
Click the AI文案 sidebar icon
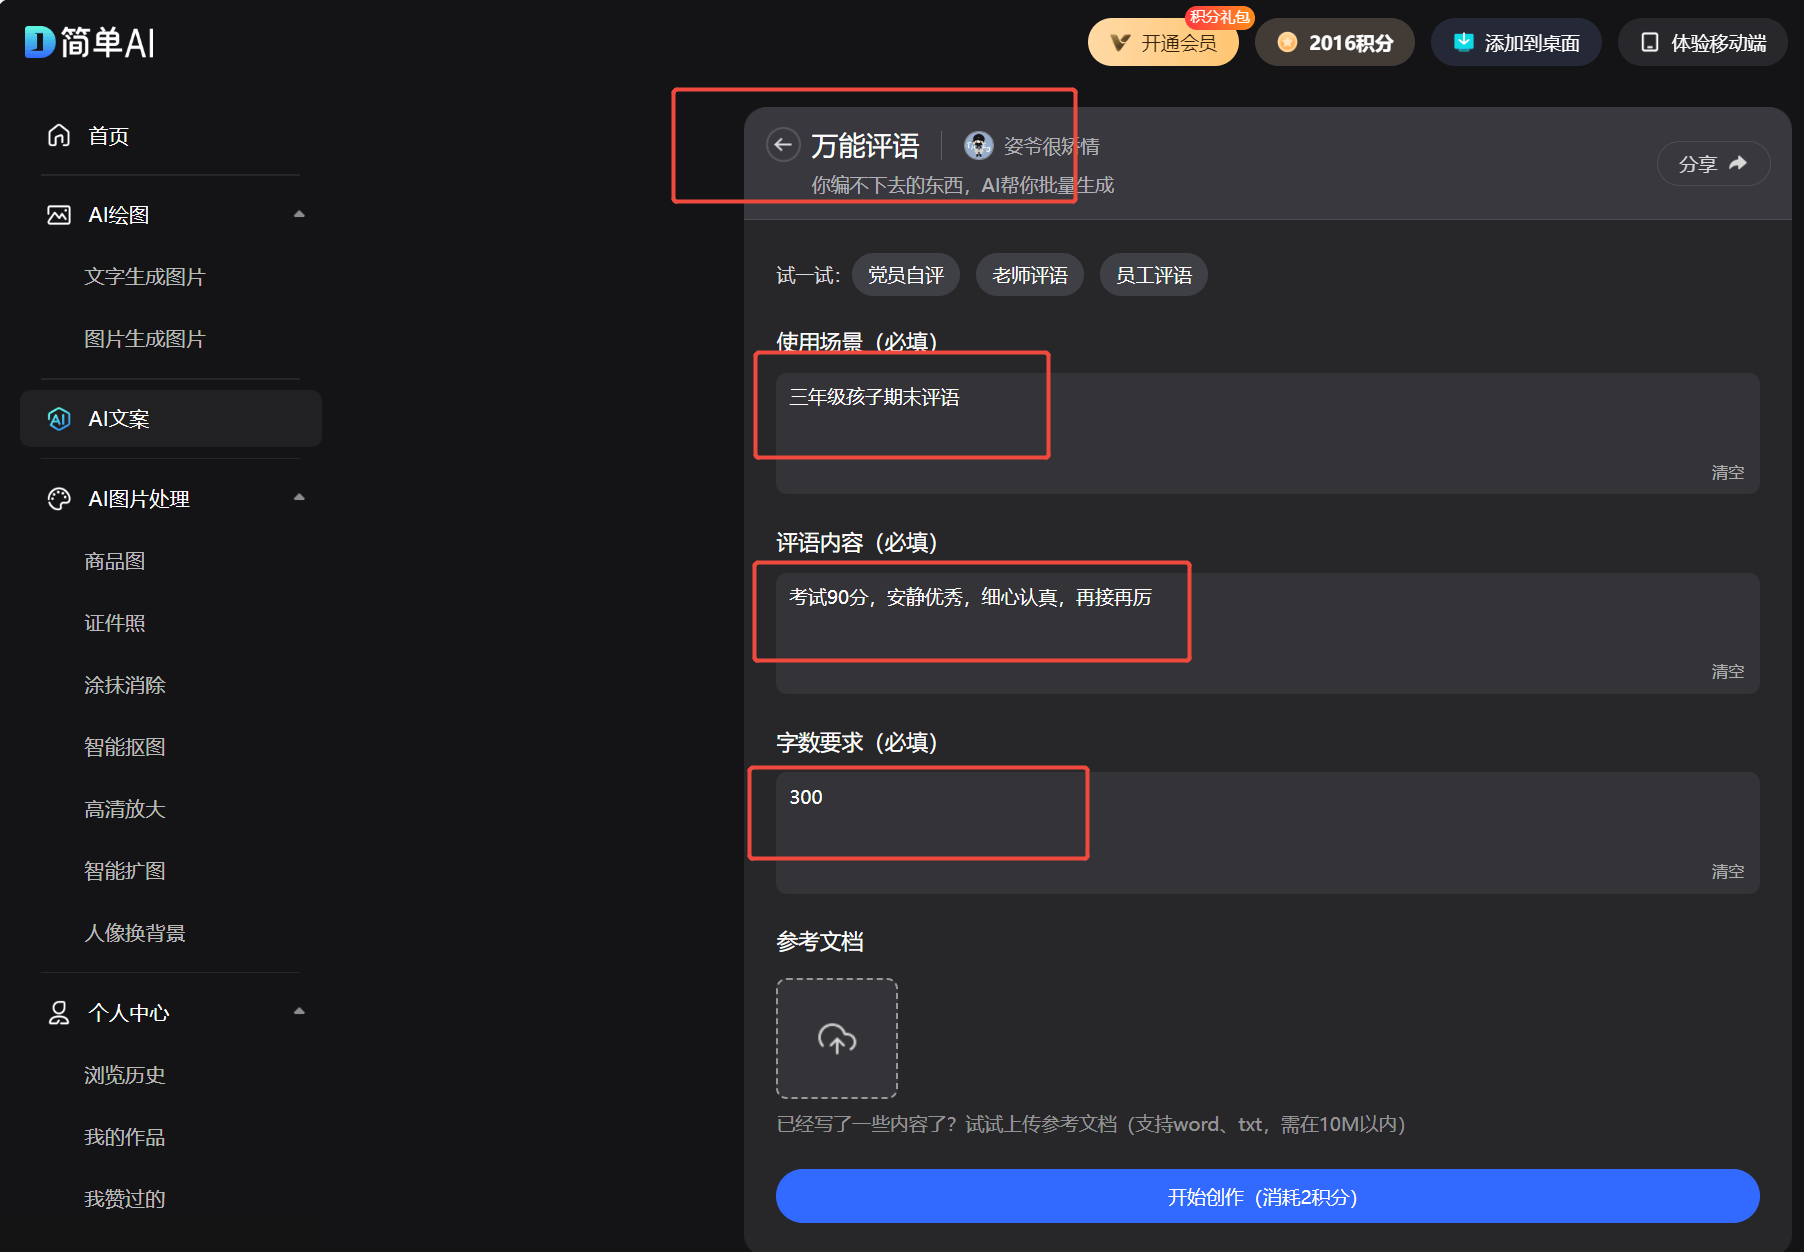[59, 418]
